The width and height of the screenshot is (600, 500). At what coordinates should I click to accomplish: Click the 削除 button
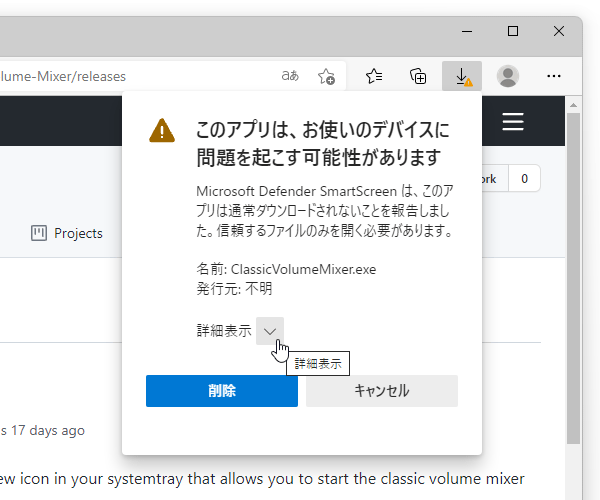tap(222, 391)
